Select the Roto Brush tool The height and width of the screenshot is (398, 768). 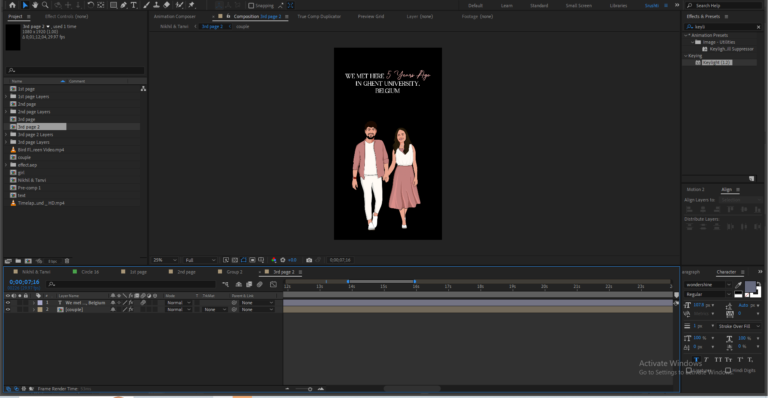click(179, 5)
